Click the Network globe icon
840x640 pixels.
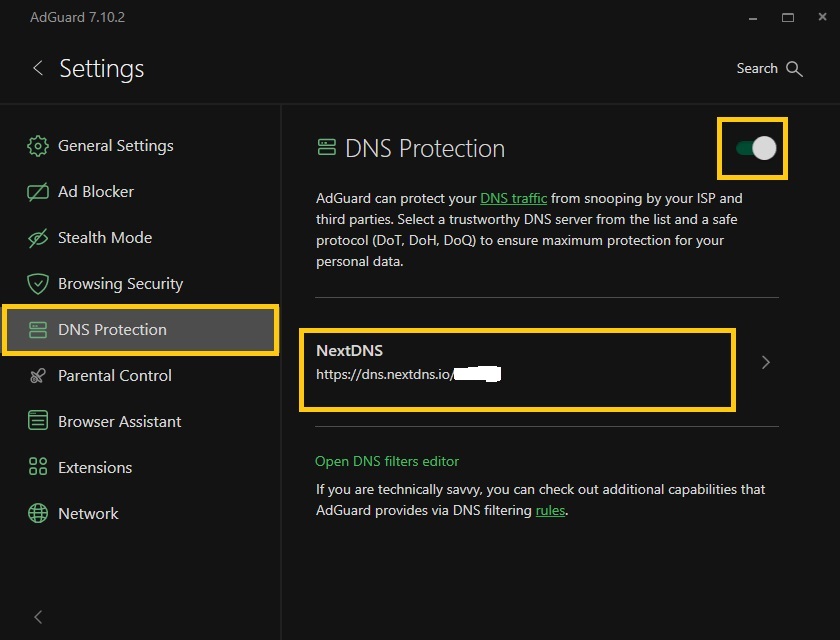(x=38, y=514)
